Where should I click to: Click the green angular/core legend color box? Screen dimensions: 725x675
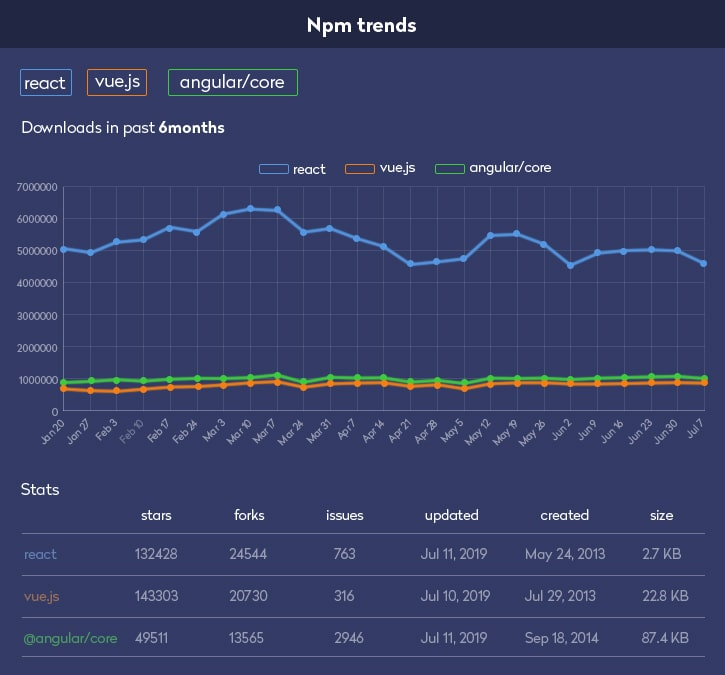449,169
